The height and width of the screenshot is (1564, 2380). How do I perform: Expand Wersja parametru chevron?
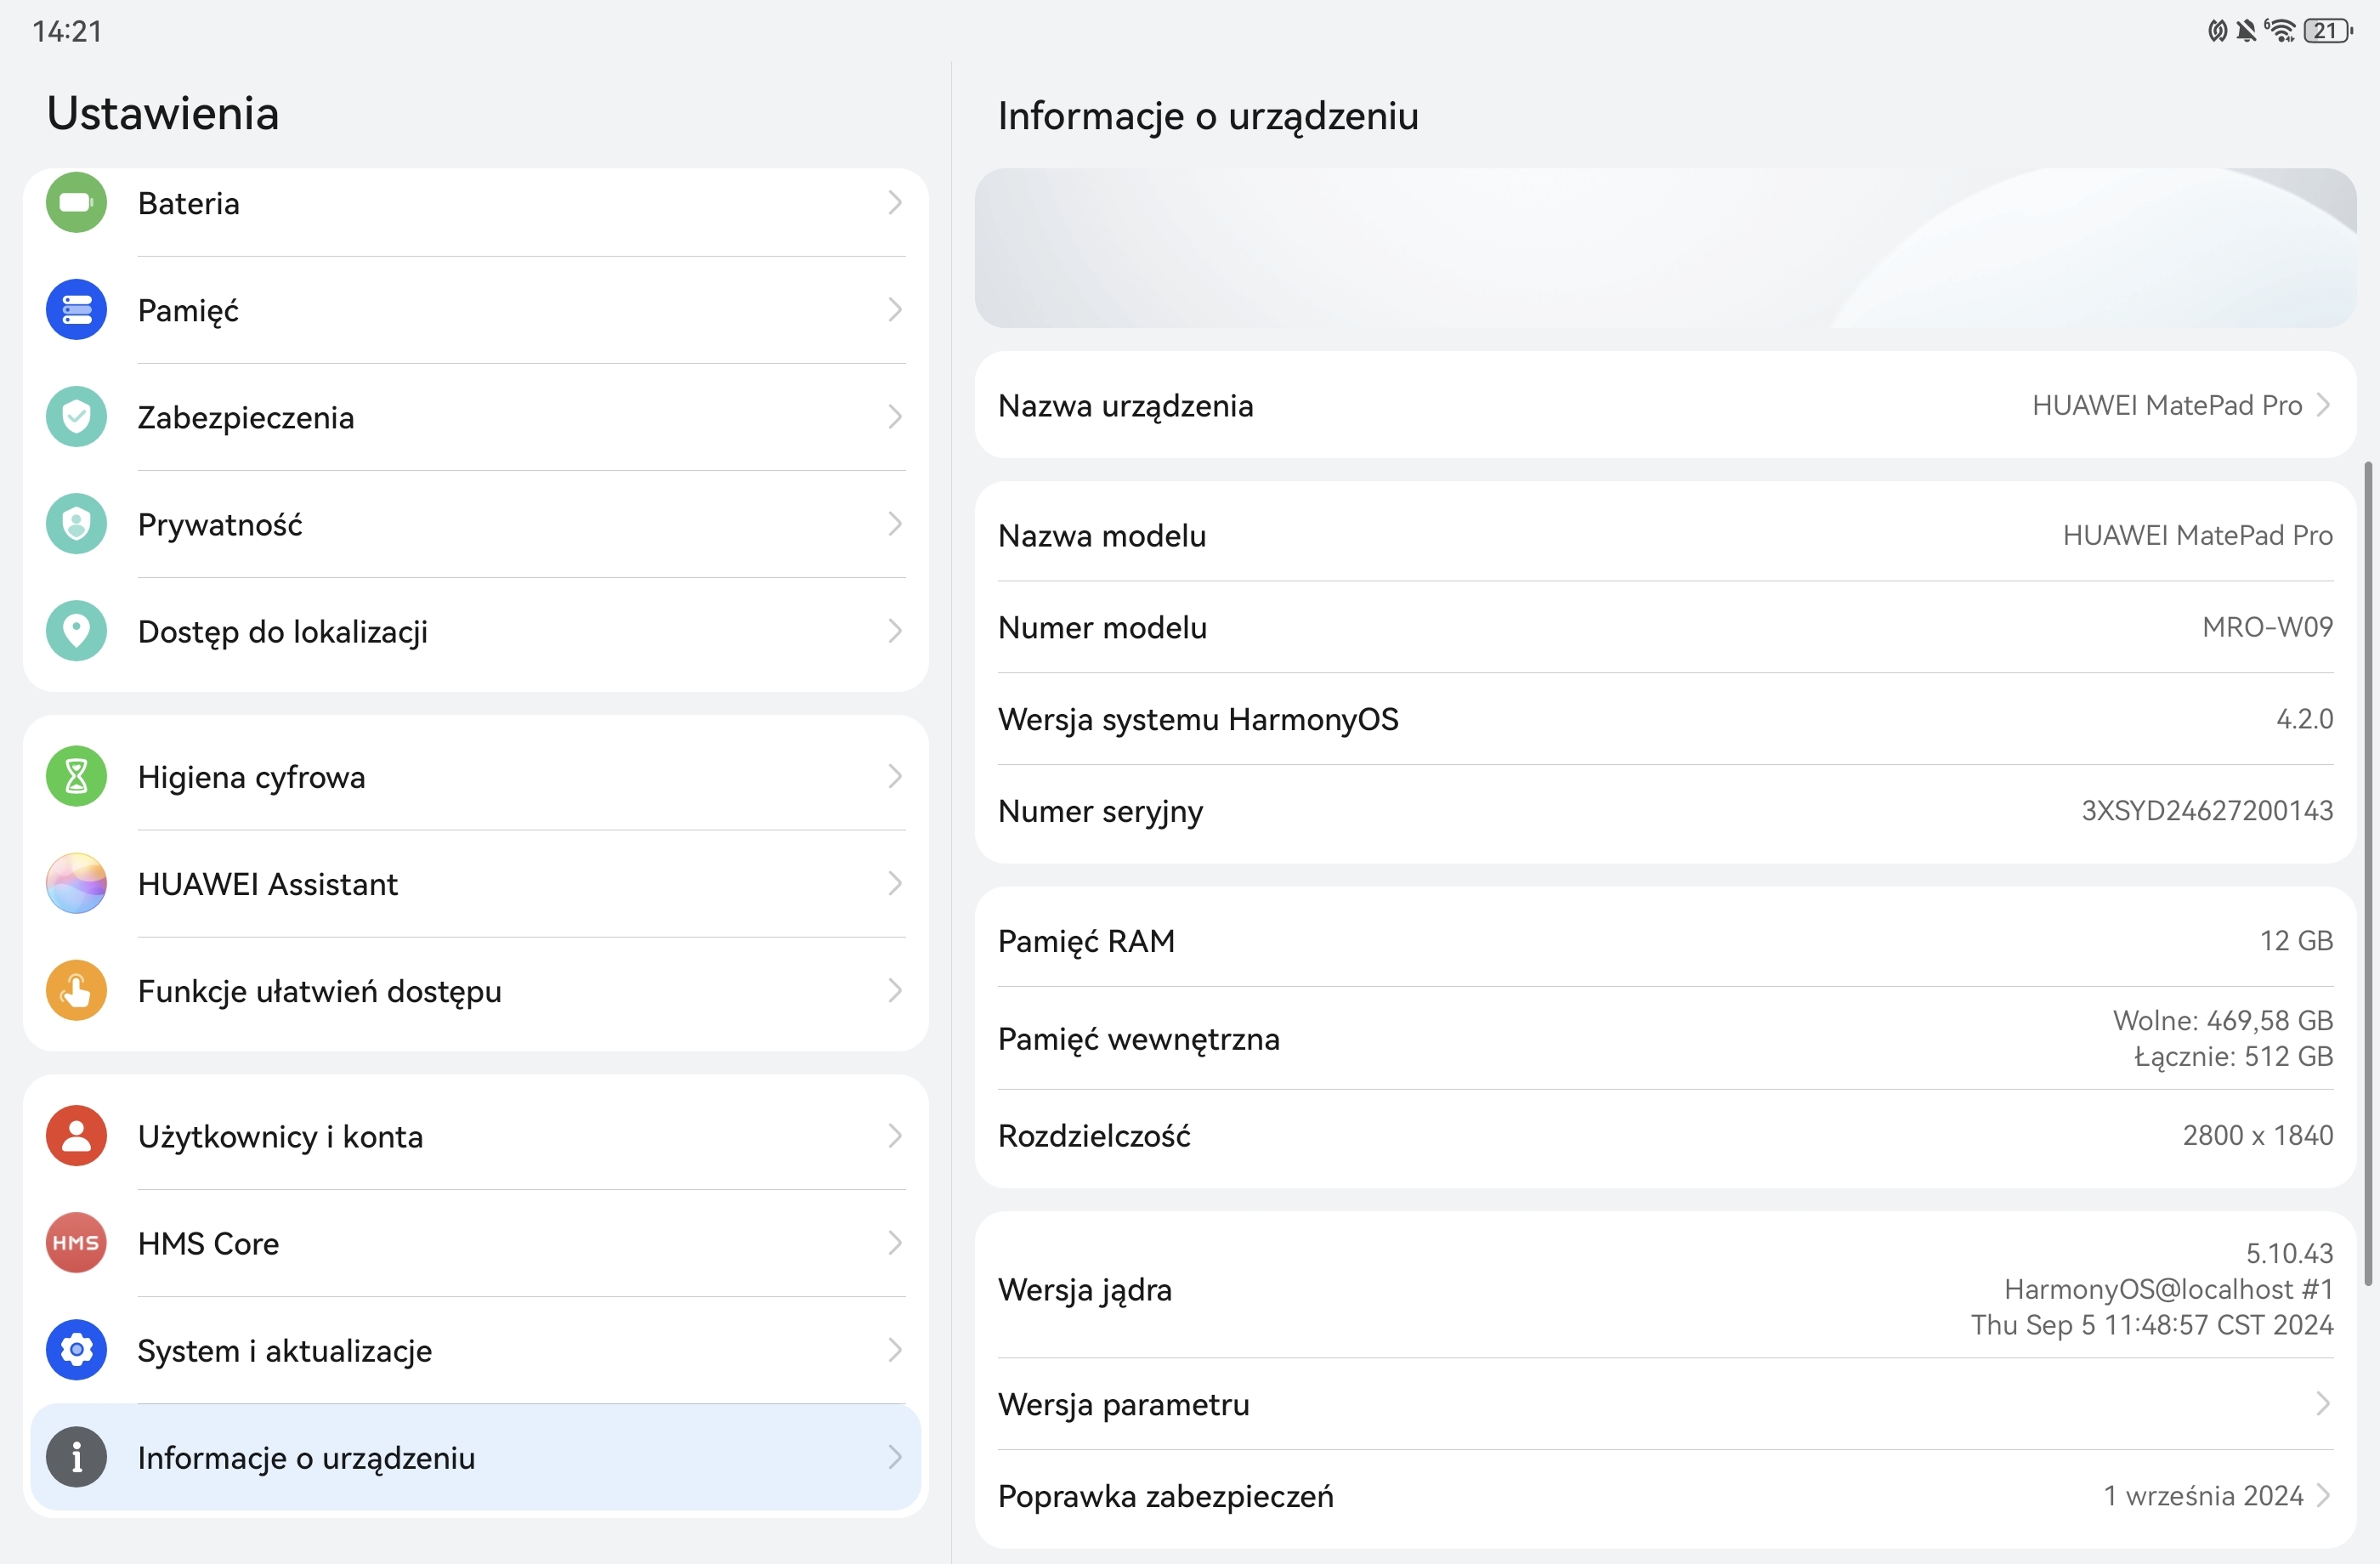2323,1404
